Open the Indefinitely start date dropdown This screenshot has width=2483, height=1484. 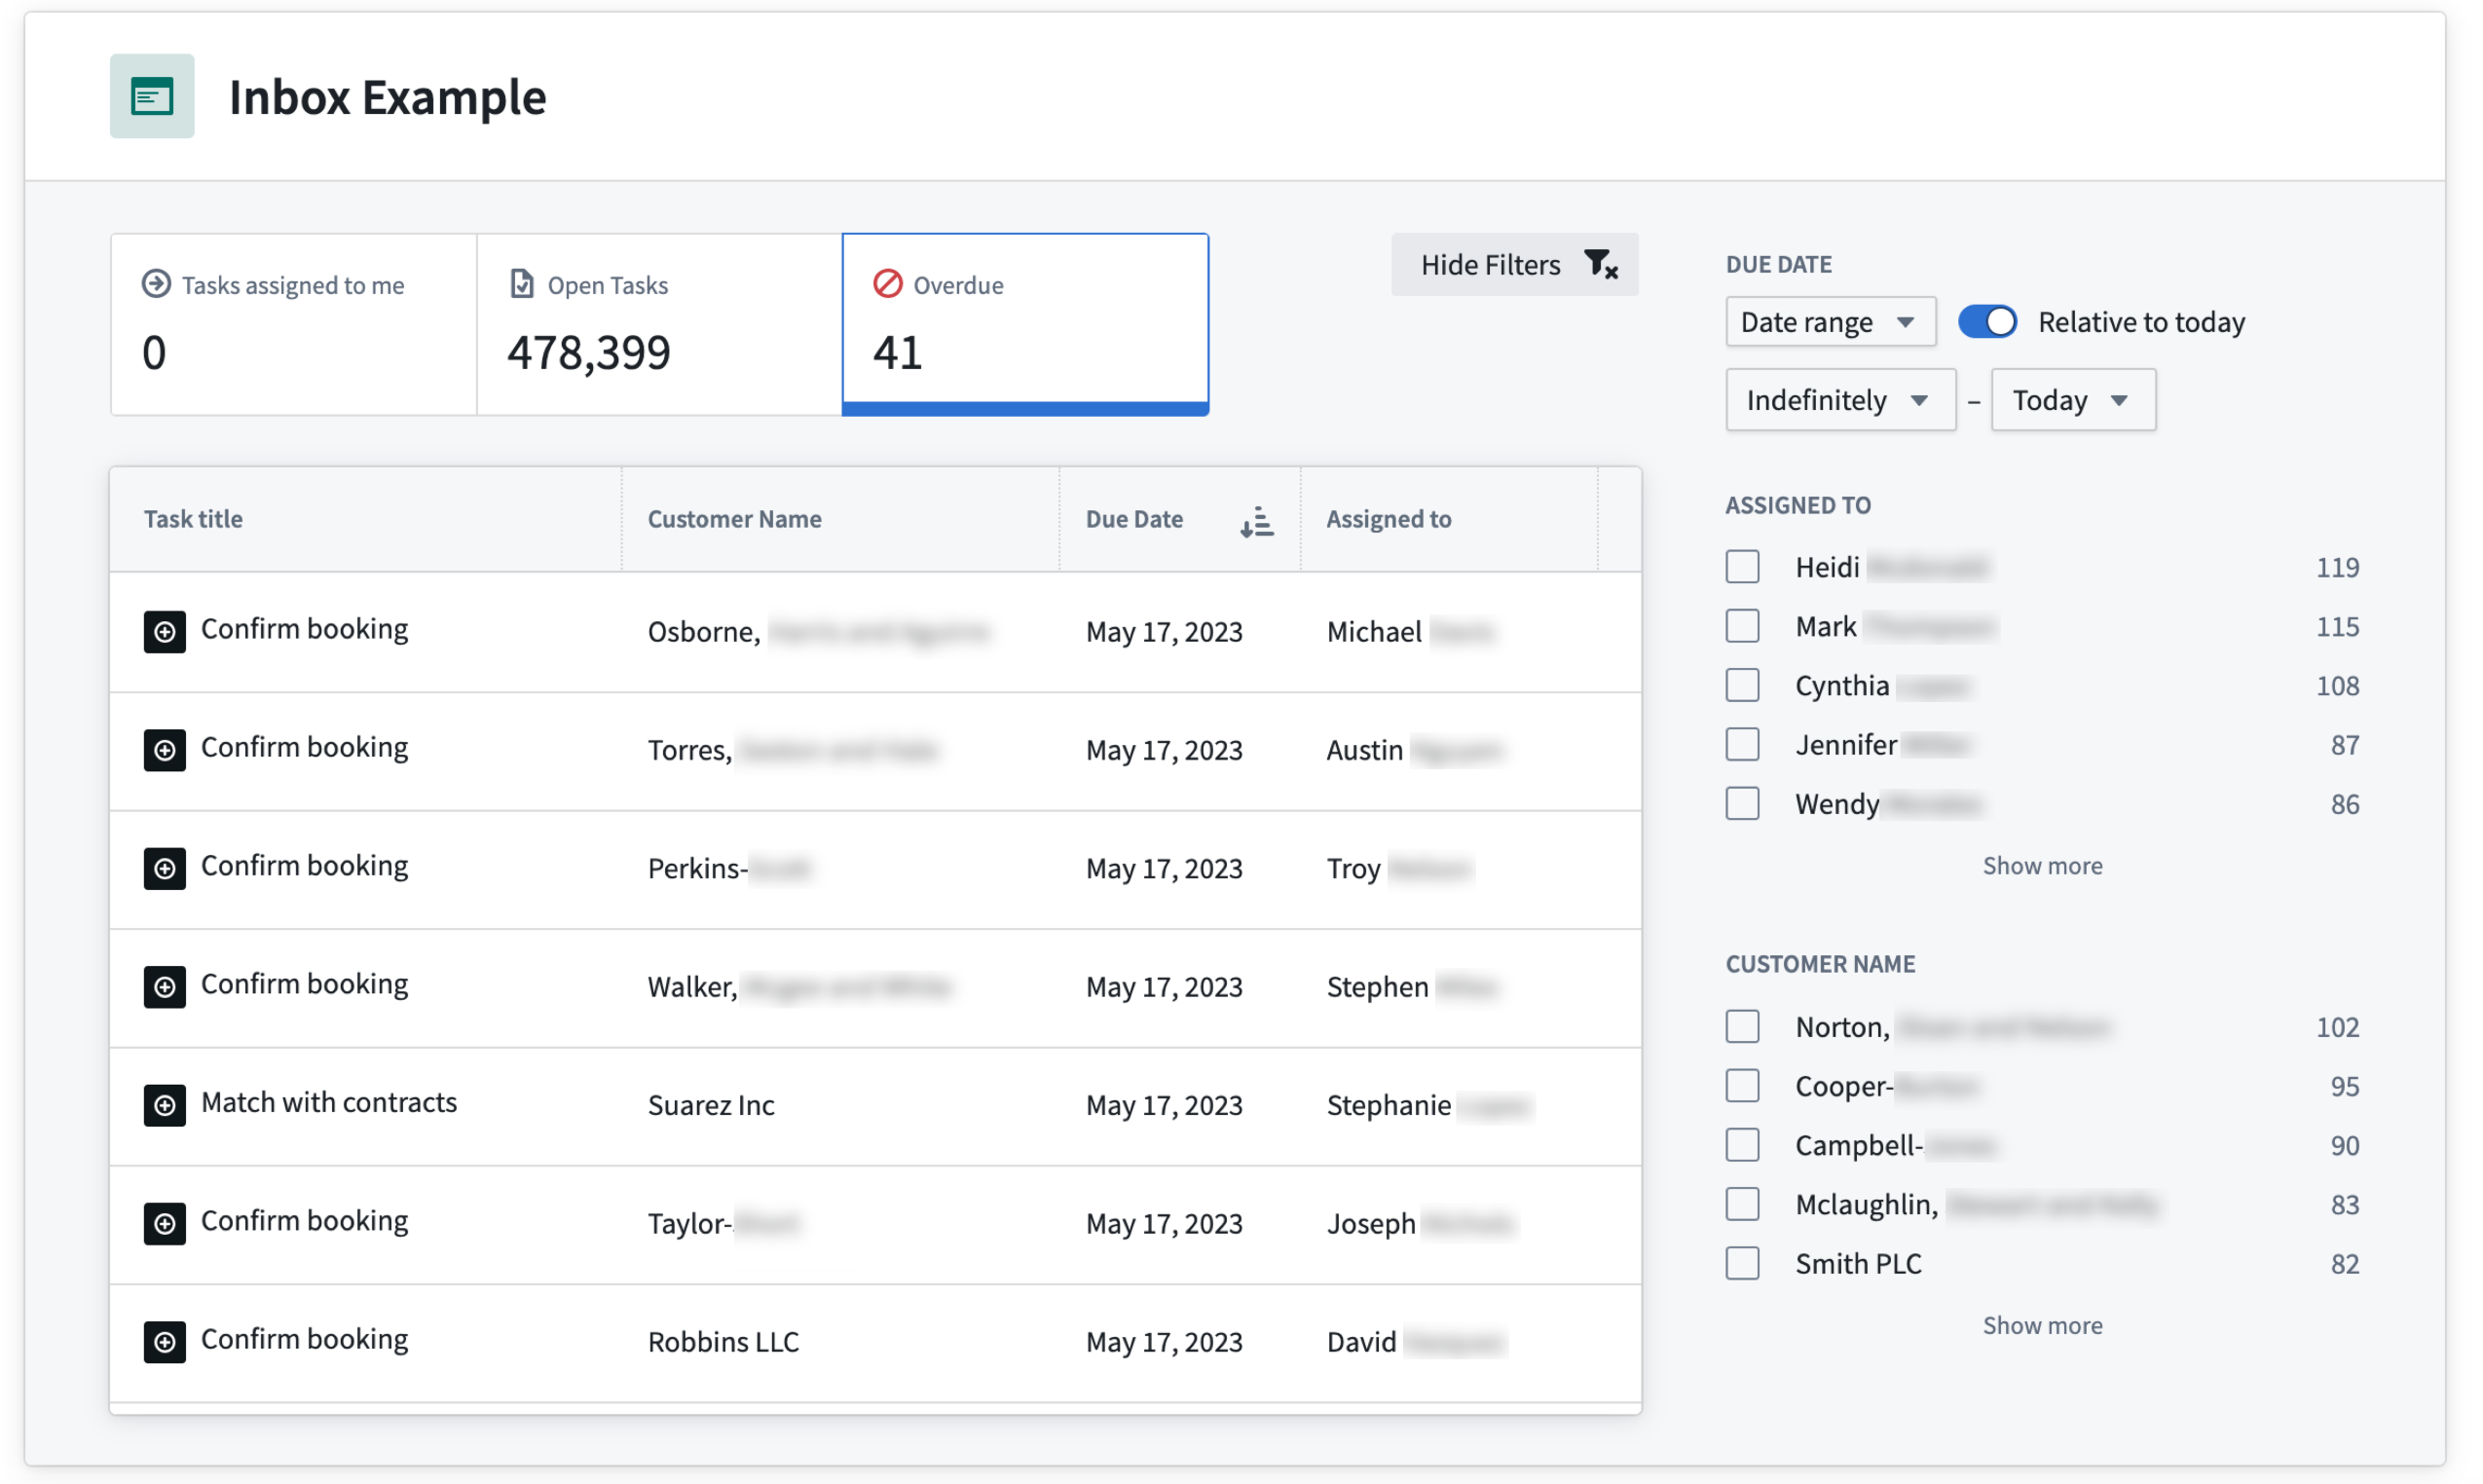[1840, 399]
